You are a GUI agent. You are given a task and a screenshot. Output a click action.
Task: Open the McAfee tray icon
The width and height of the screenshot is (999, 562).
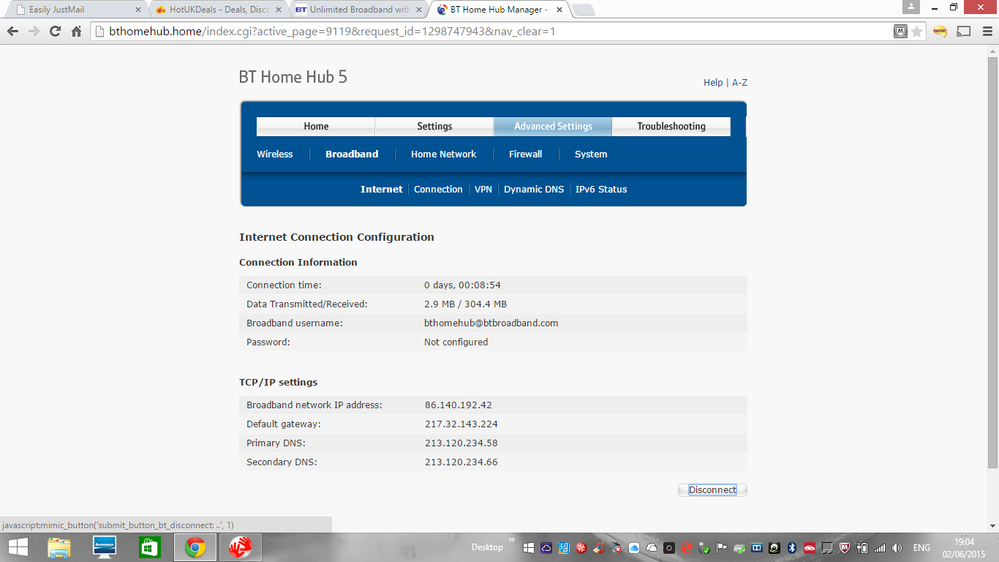[x=844, y=548]
